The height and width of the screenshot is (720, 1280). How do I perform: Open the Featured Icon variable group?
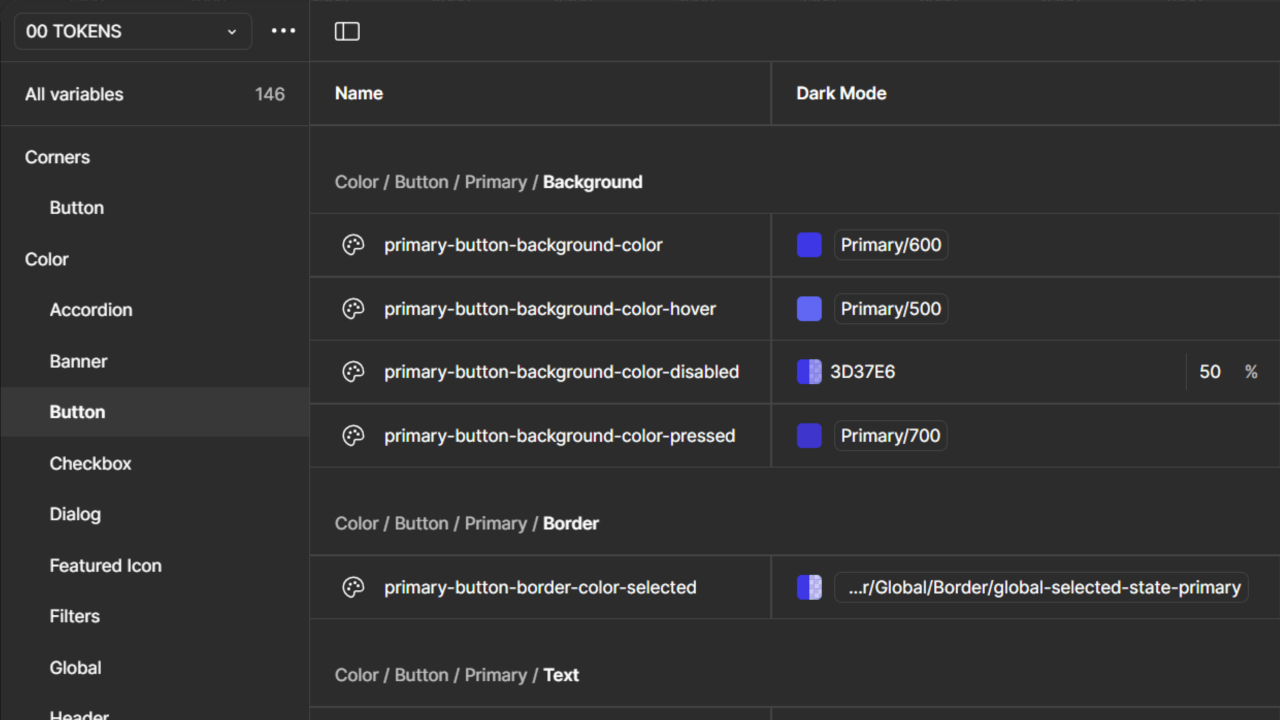[x=105, y=565]
